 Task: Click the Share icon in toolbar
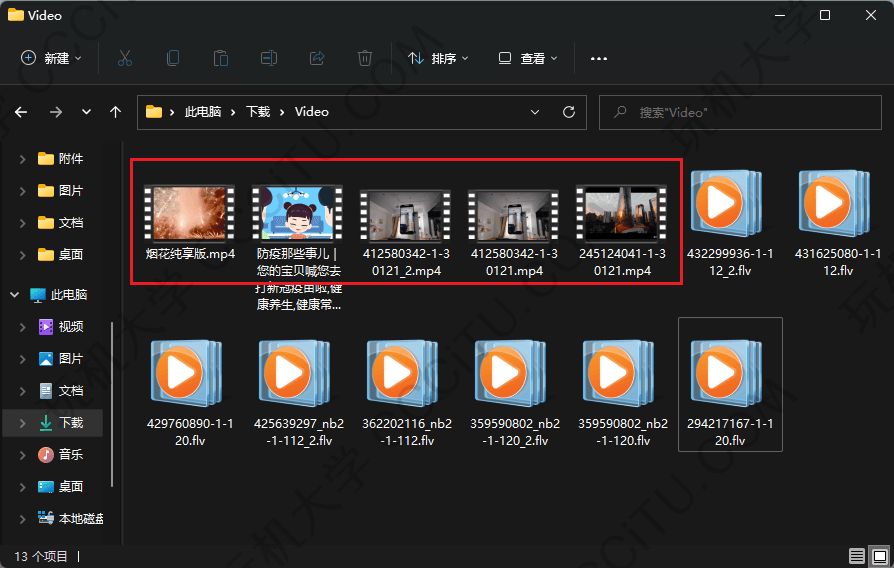[317, 58]
